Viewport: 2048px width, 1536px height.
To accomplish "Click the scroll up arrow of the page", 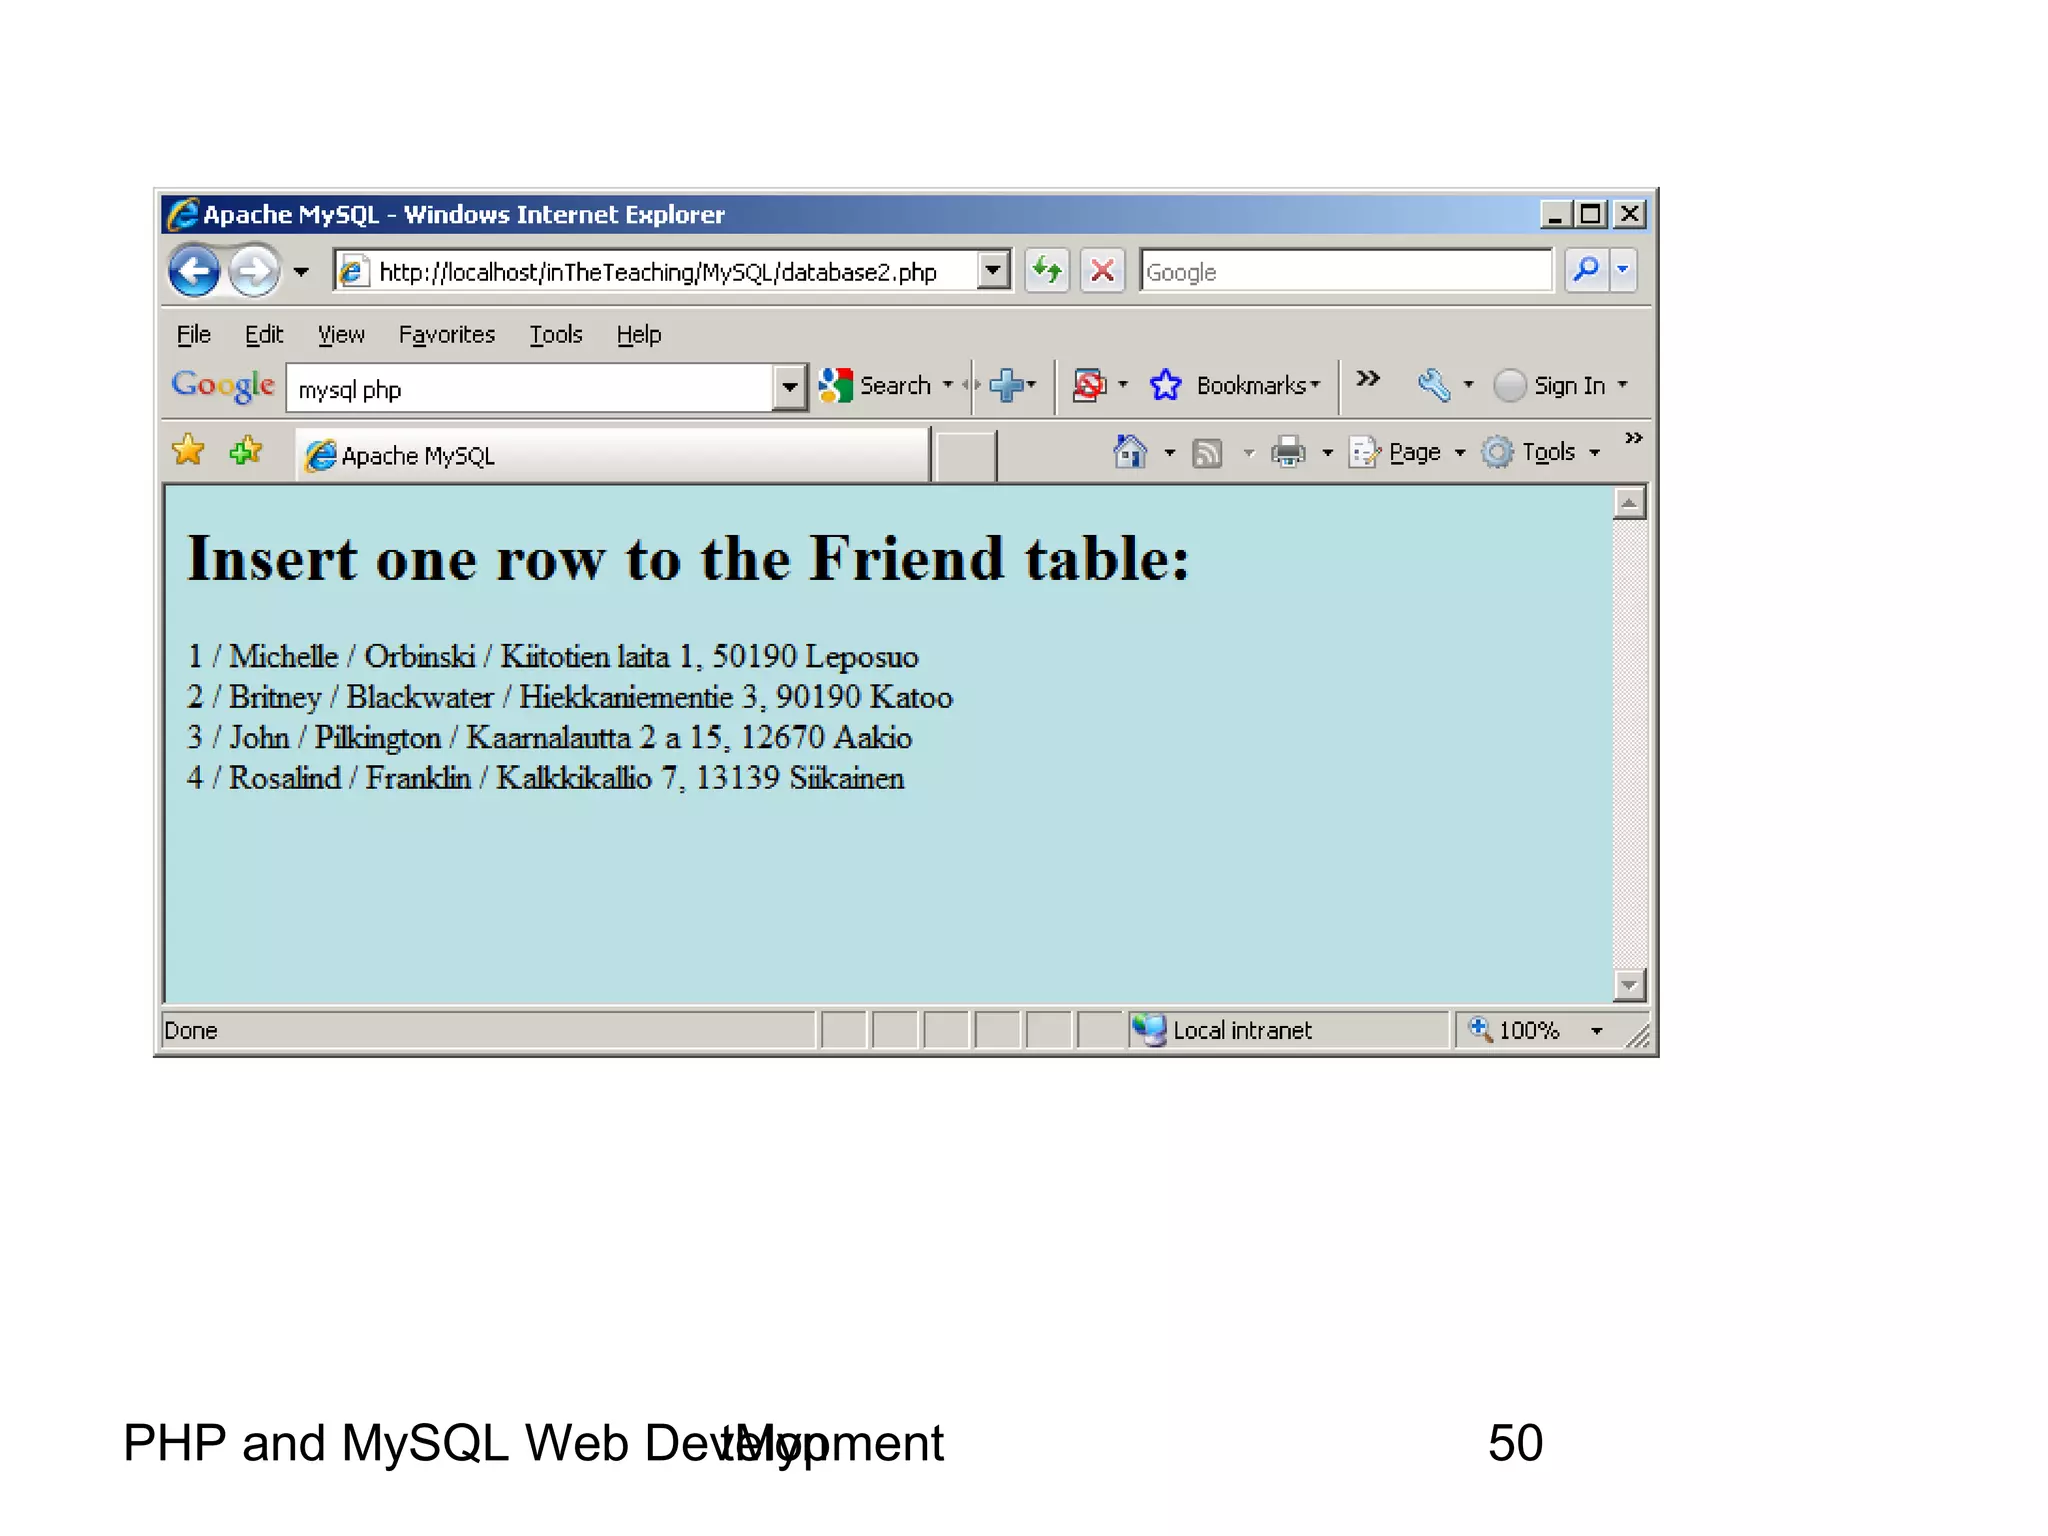I will coord(1630,503).
